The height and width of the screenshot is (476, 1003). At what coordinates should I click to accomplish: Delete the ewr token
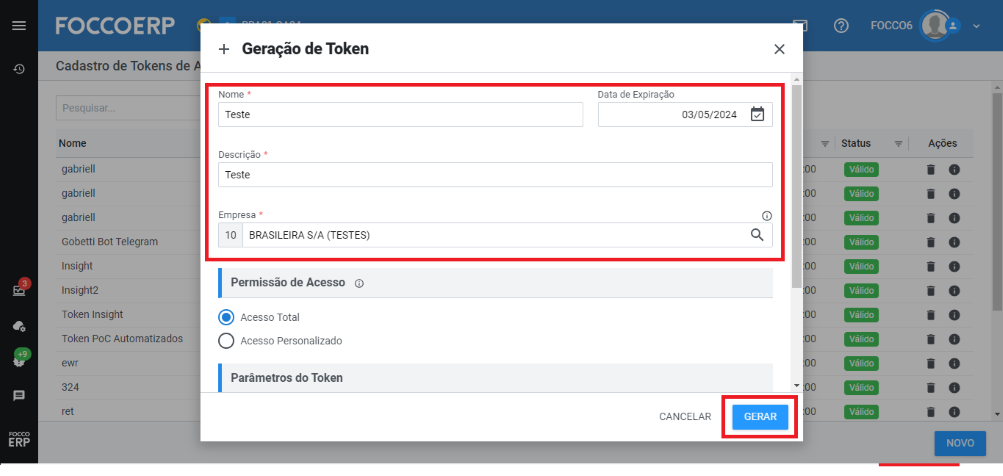pos(931,363)
